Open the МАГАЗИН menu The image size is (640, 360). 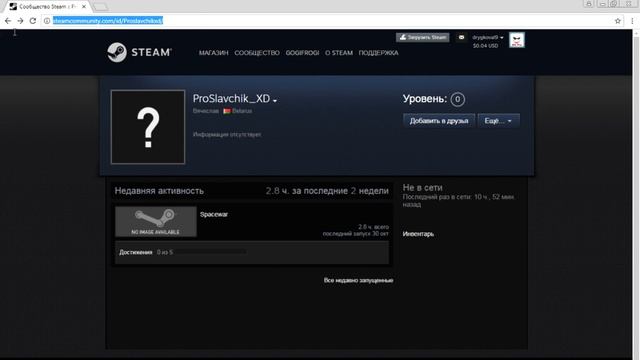click(x=213, y=53)
